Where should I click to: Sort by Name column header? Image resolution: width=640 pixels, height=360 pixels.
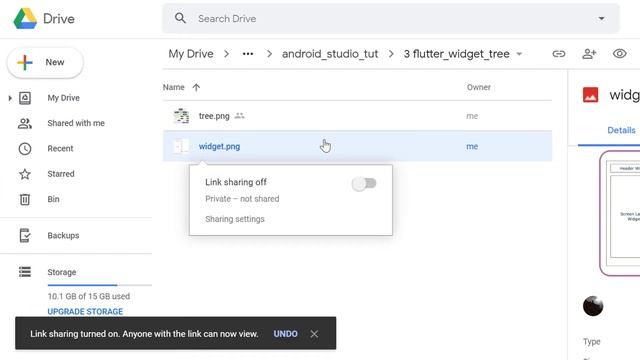(173, 87)
